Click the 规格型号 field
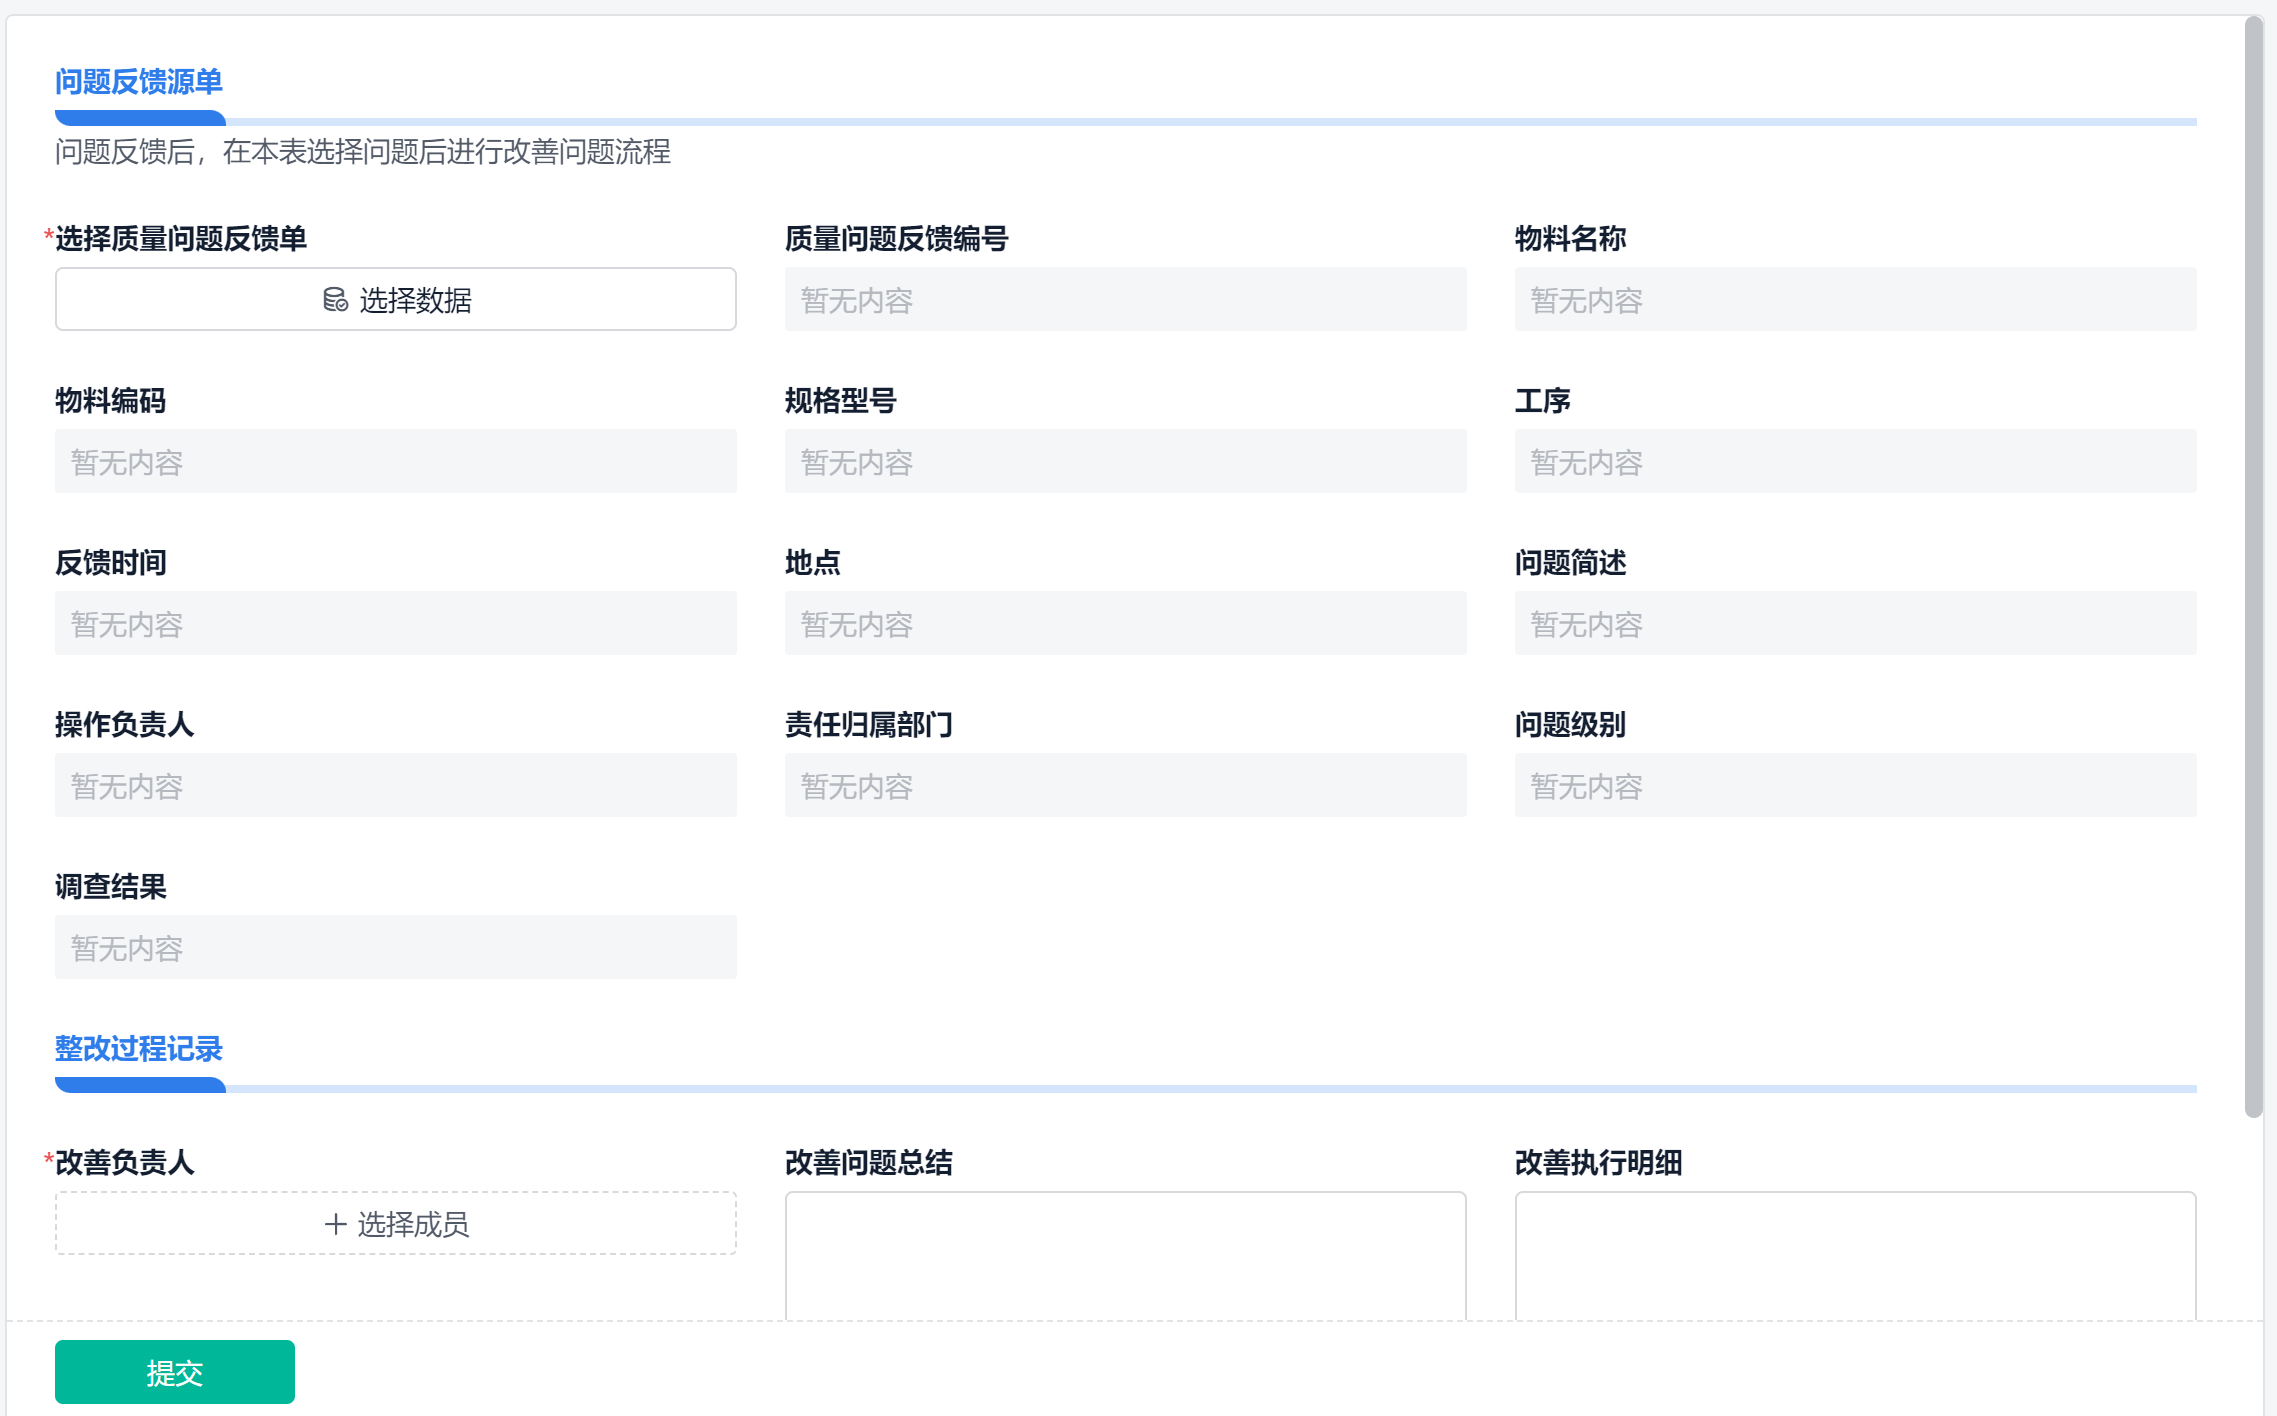 point(1125,461)
